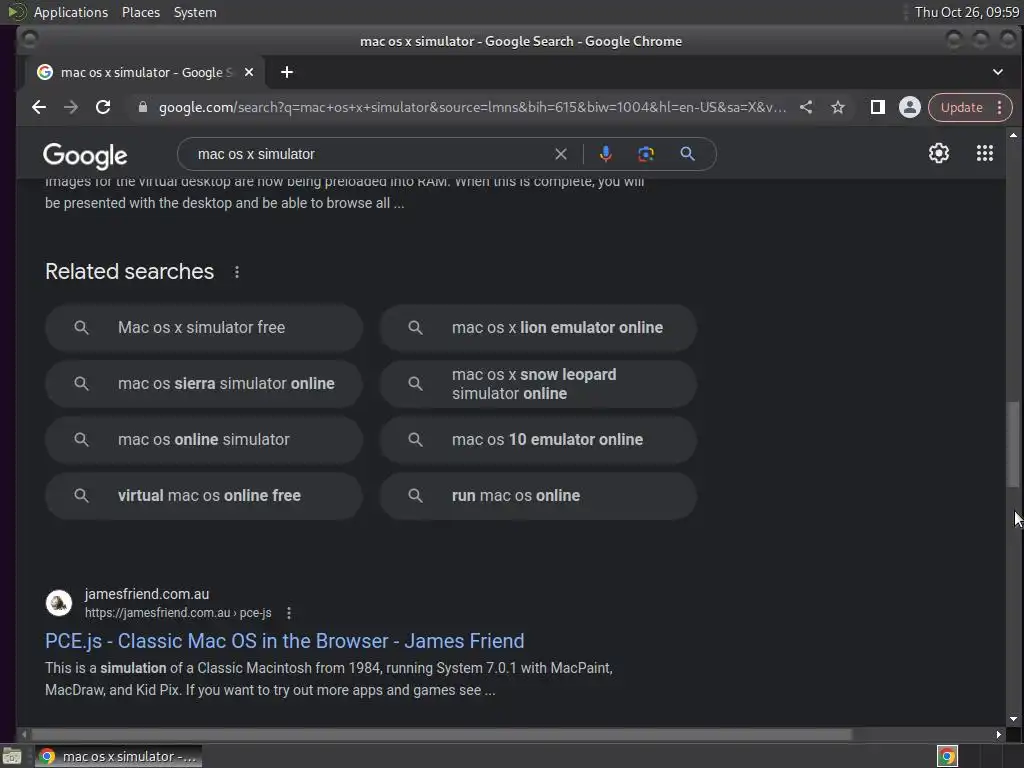Share this page from the address bar
Image resolution: width=1024 pixels, height=768 pixels.
tap(806, 108)
